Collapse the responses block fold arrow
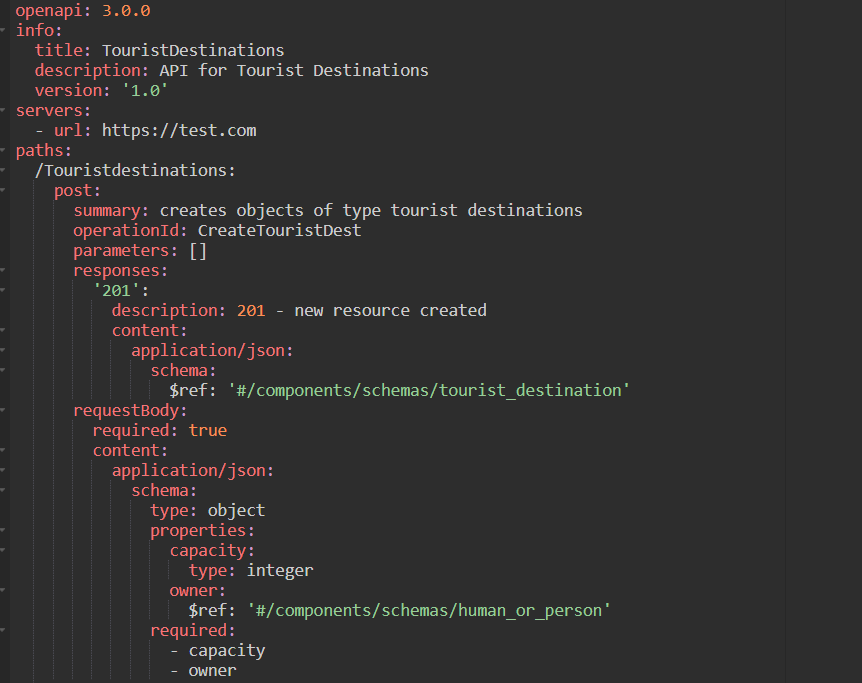The width and height of the screenshot is (862, 683). [5, 270]
